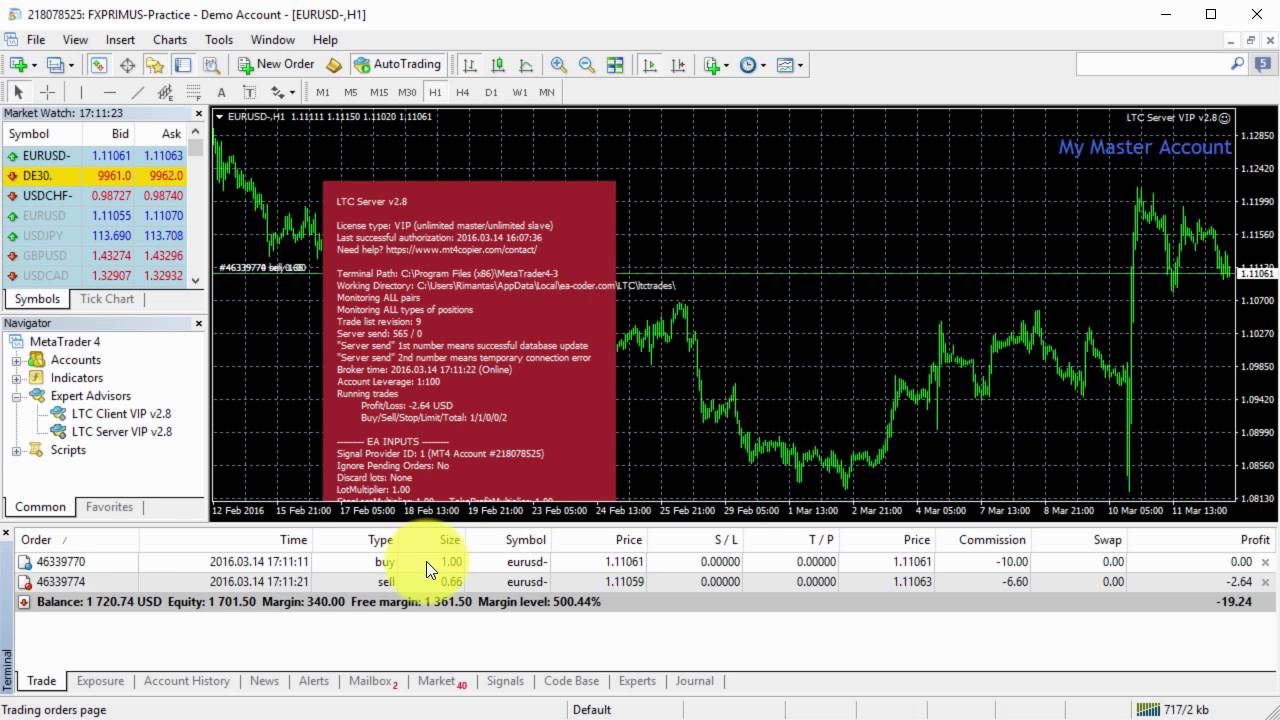The height and width of the screenshot is (720, 1280).
Task: Toggle the Terminal panel toolbar icon
Action: (183, 65)
